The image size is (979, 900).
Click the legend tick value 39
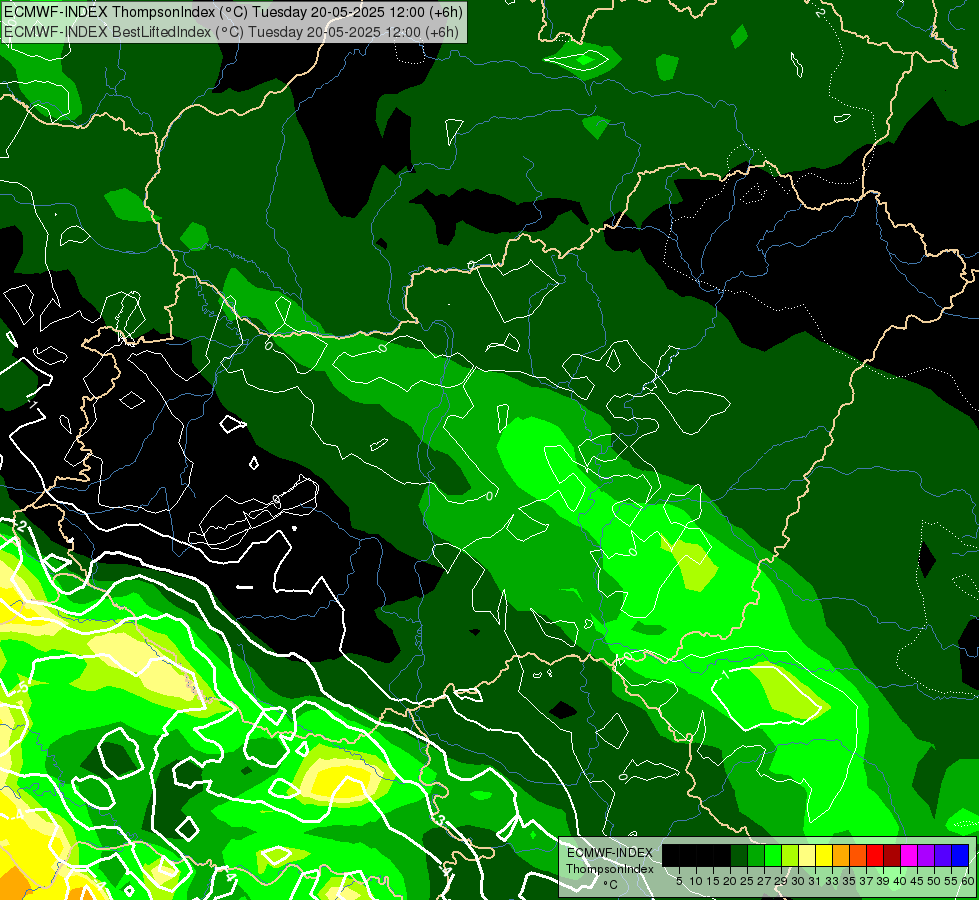click(883, 881)
